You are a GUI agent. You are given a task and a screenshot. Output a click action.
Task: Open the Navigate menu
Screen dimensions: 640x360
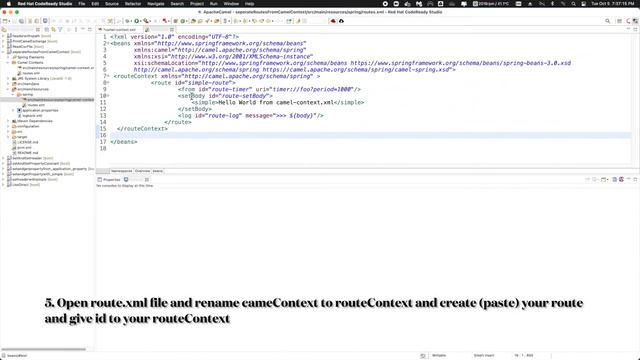156,4
